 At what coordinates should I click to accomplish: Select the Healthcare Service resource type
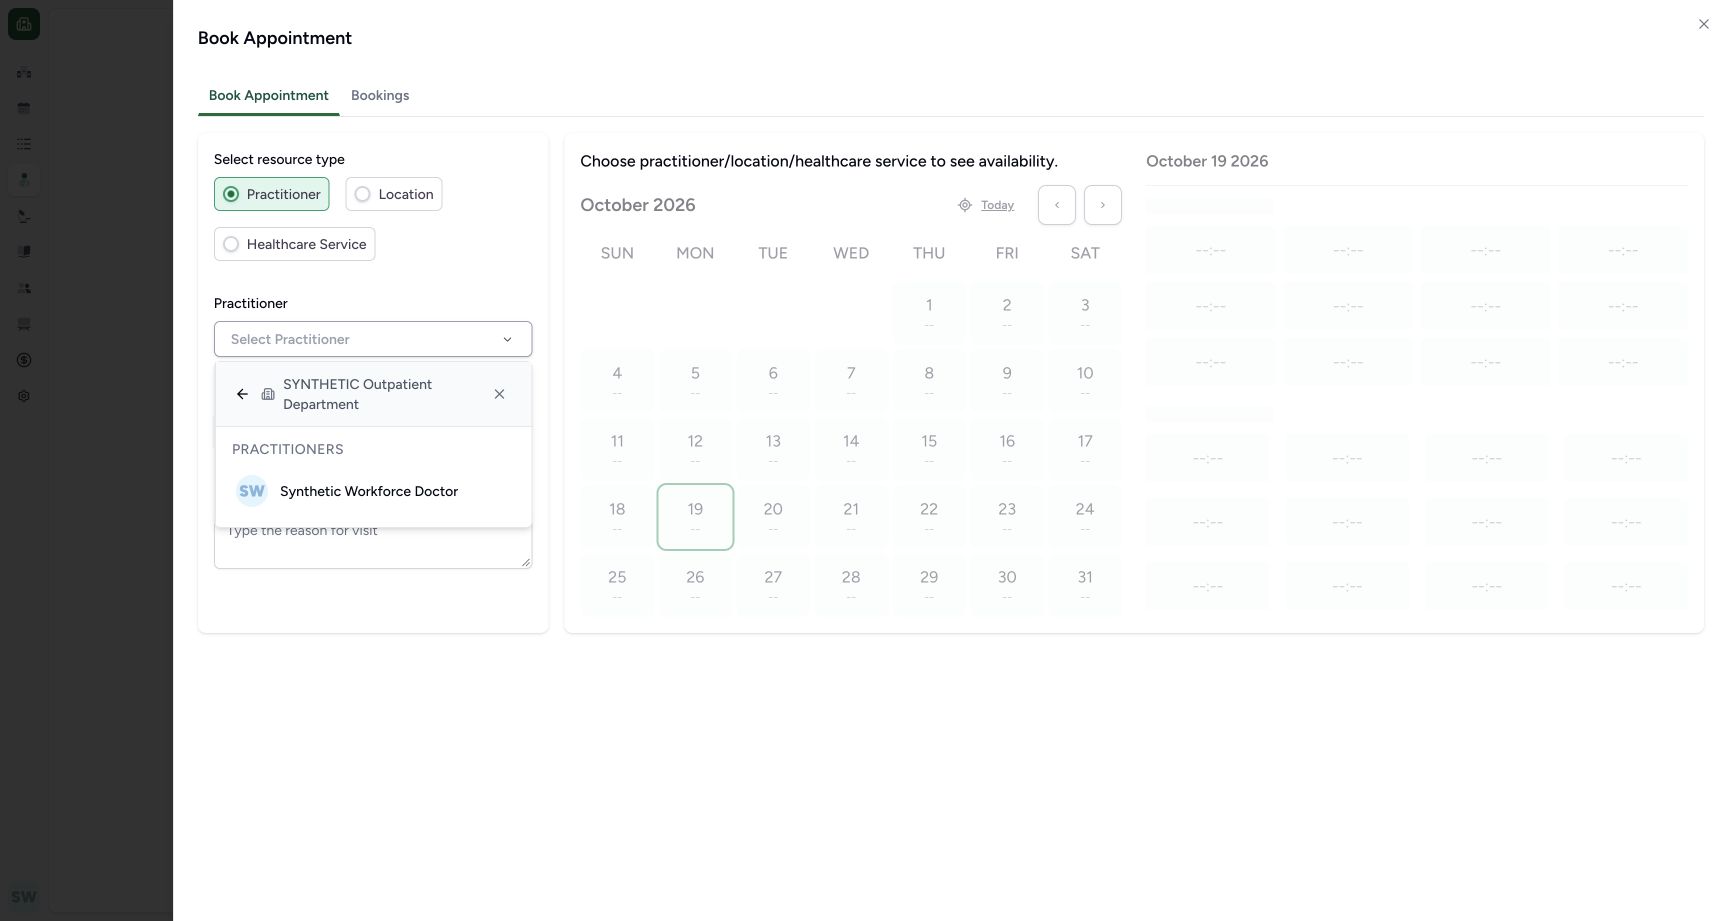(295, 244)
